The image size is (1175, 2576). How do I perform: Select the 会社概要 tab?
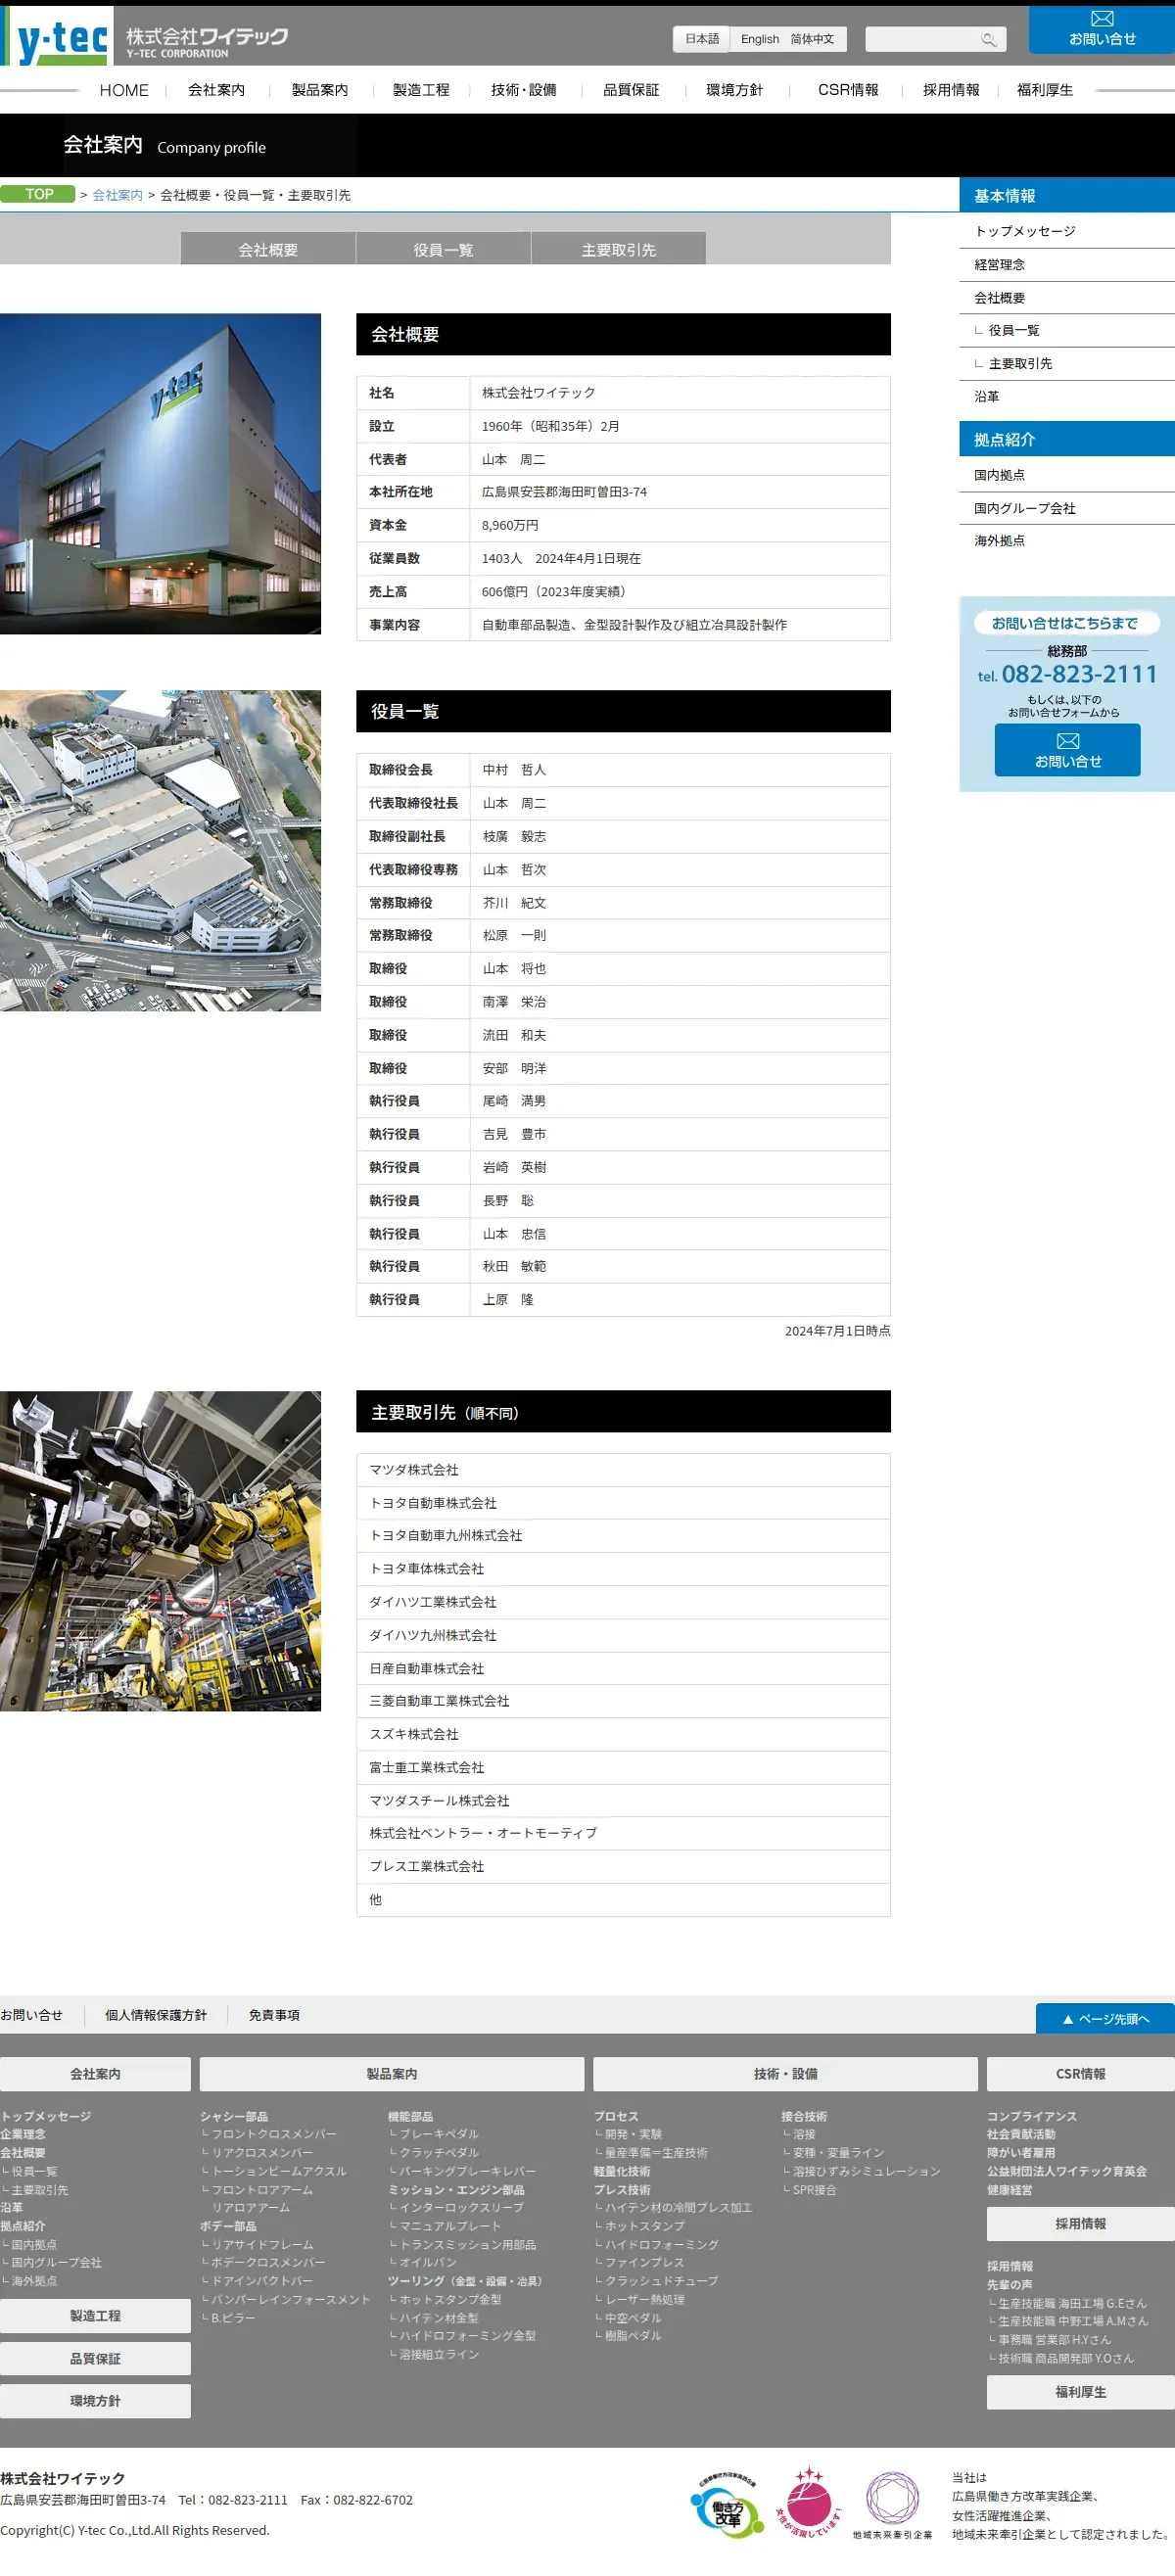268,249
